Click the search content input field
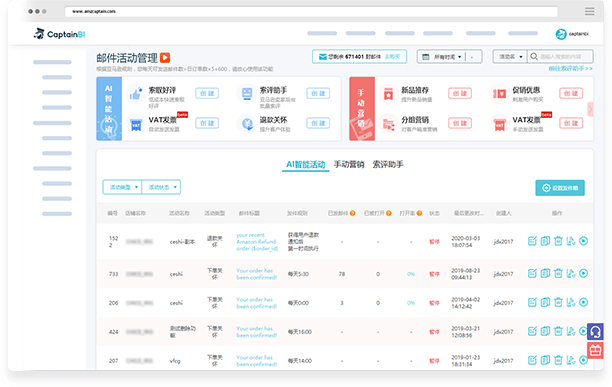Image resolution: width=612 pixels, height=387 pixels. (560, 57)
